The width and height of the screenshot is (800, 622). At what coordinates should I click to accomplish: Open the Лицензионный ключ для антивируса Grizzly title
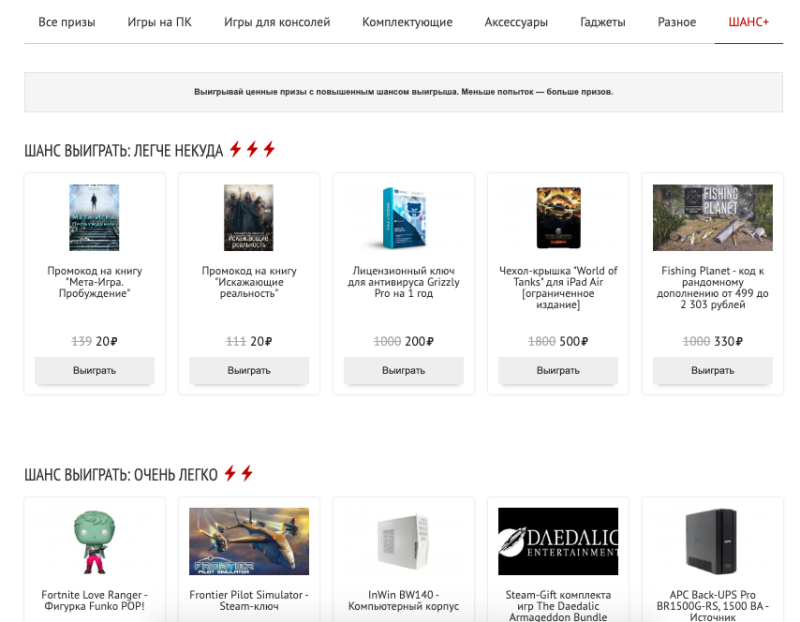[x=404, y=282]
